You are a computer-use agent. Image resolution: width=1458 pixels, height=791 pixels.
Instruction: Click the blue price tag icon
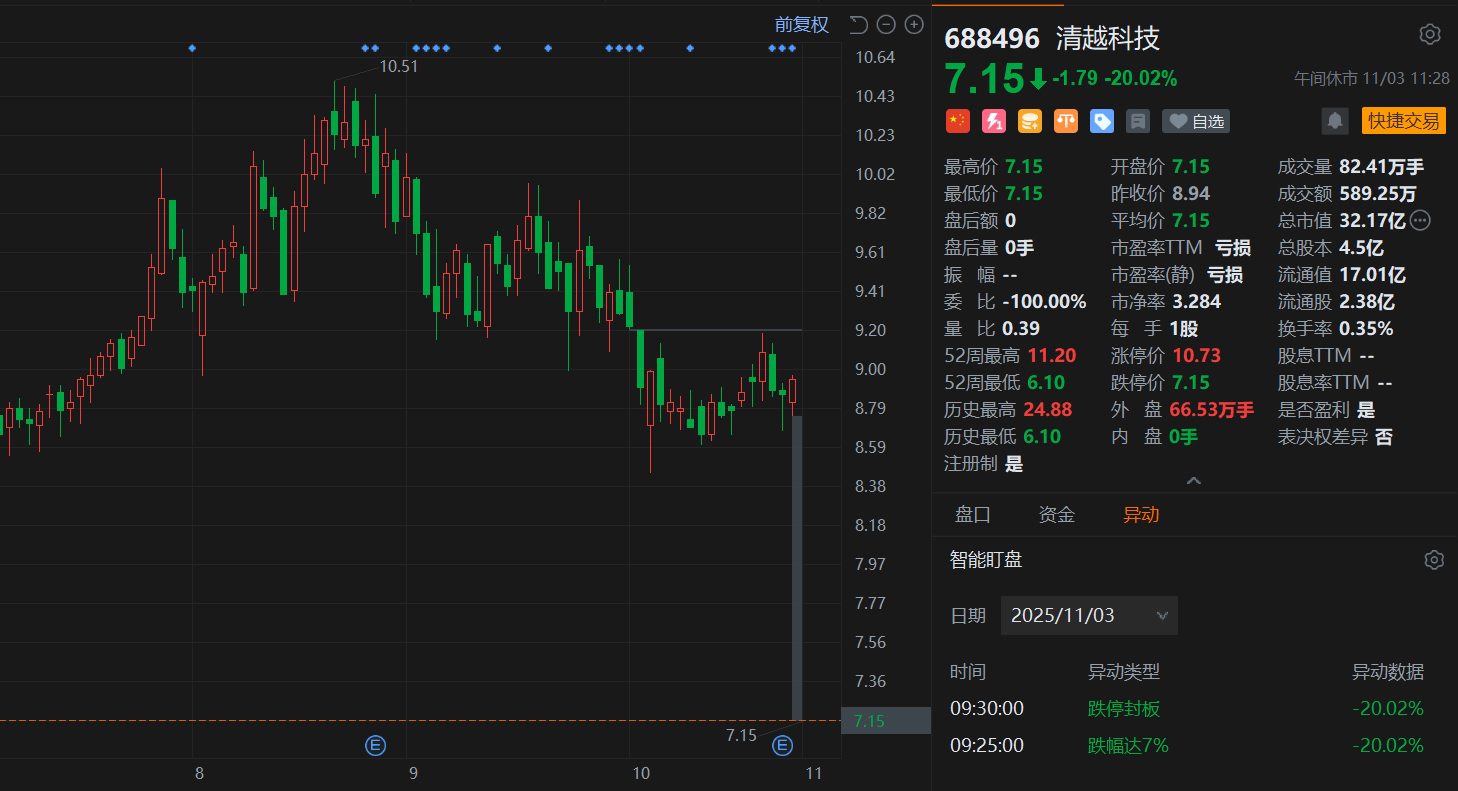(x=1102, y=121)
